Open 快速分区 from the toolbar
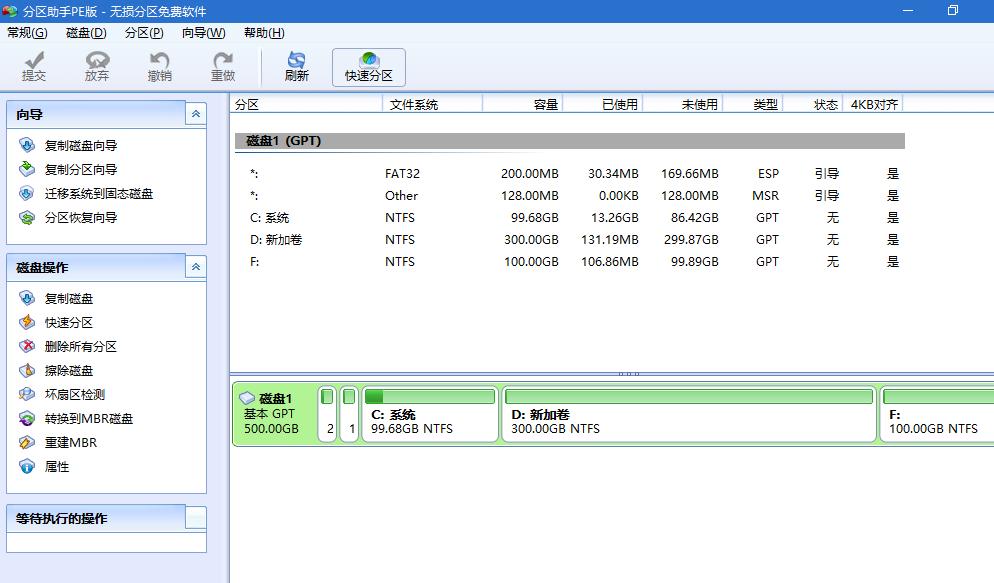This screenshot has height=583, width=994. coord(368,65)
